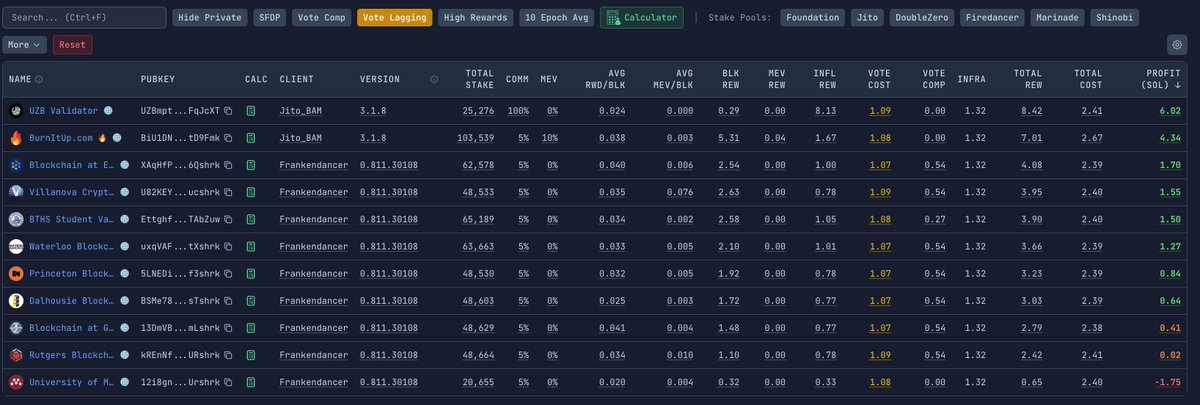Open the University of M validator link
The width and height of the screenshot is (1200, 405).
[70, 381]
